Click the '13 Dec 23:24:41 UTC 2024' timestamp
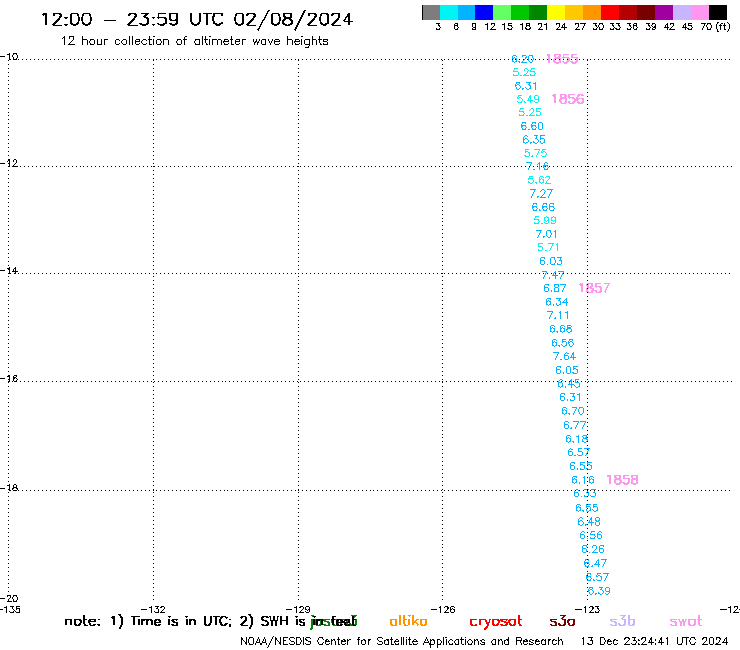Screen dimensions: 740x650 [x=654, y=642]
